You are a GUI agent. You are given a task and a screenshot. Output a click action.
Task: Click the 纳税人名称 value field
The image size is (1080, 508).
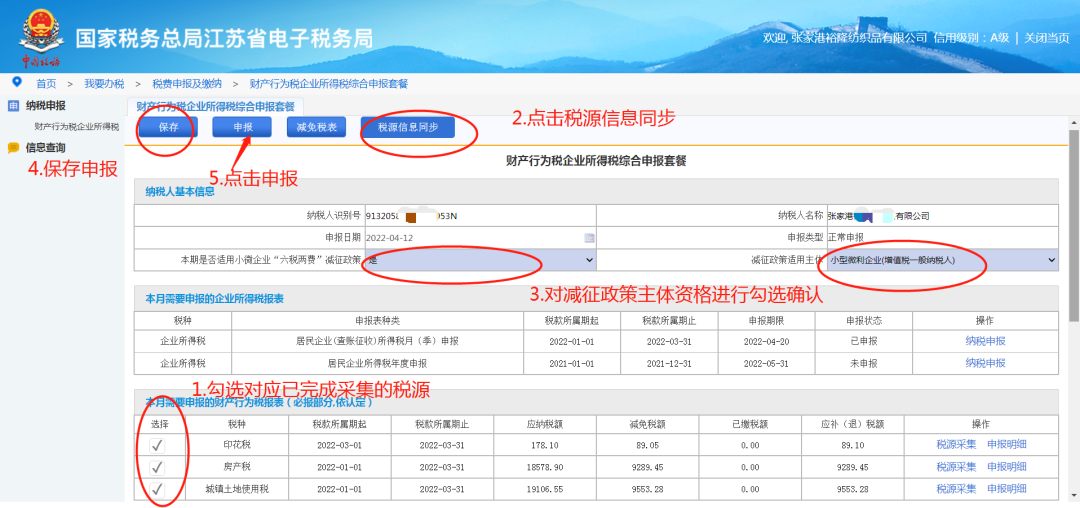[x=942, y=216]
